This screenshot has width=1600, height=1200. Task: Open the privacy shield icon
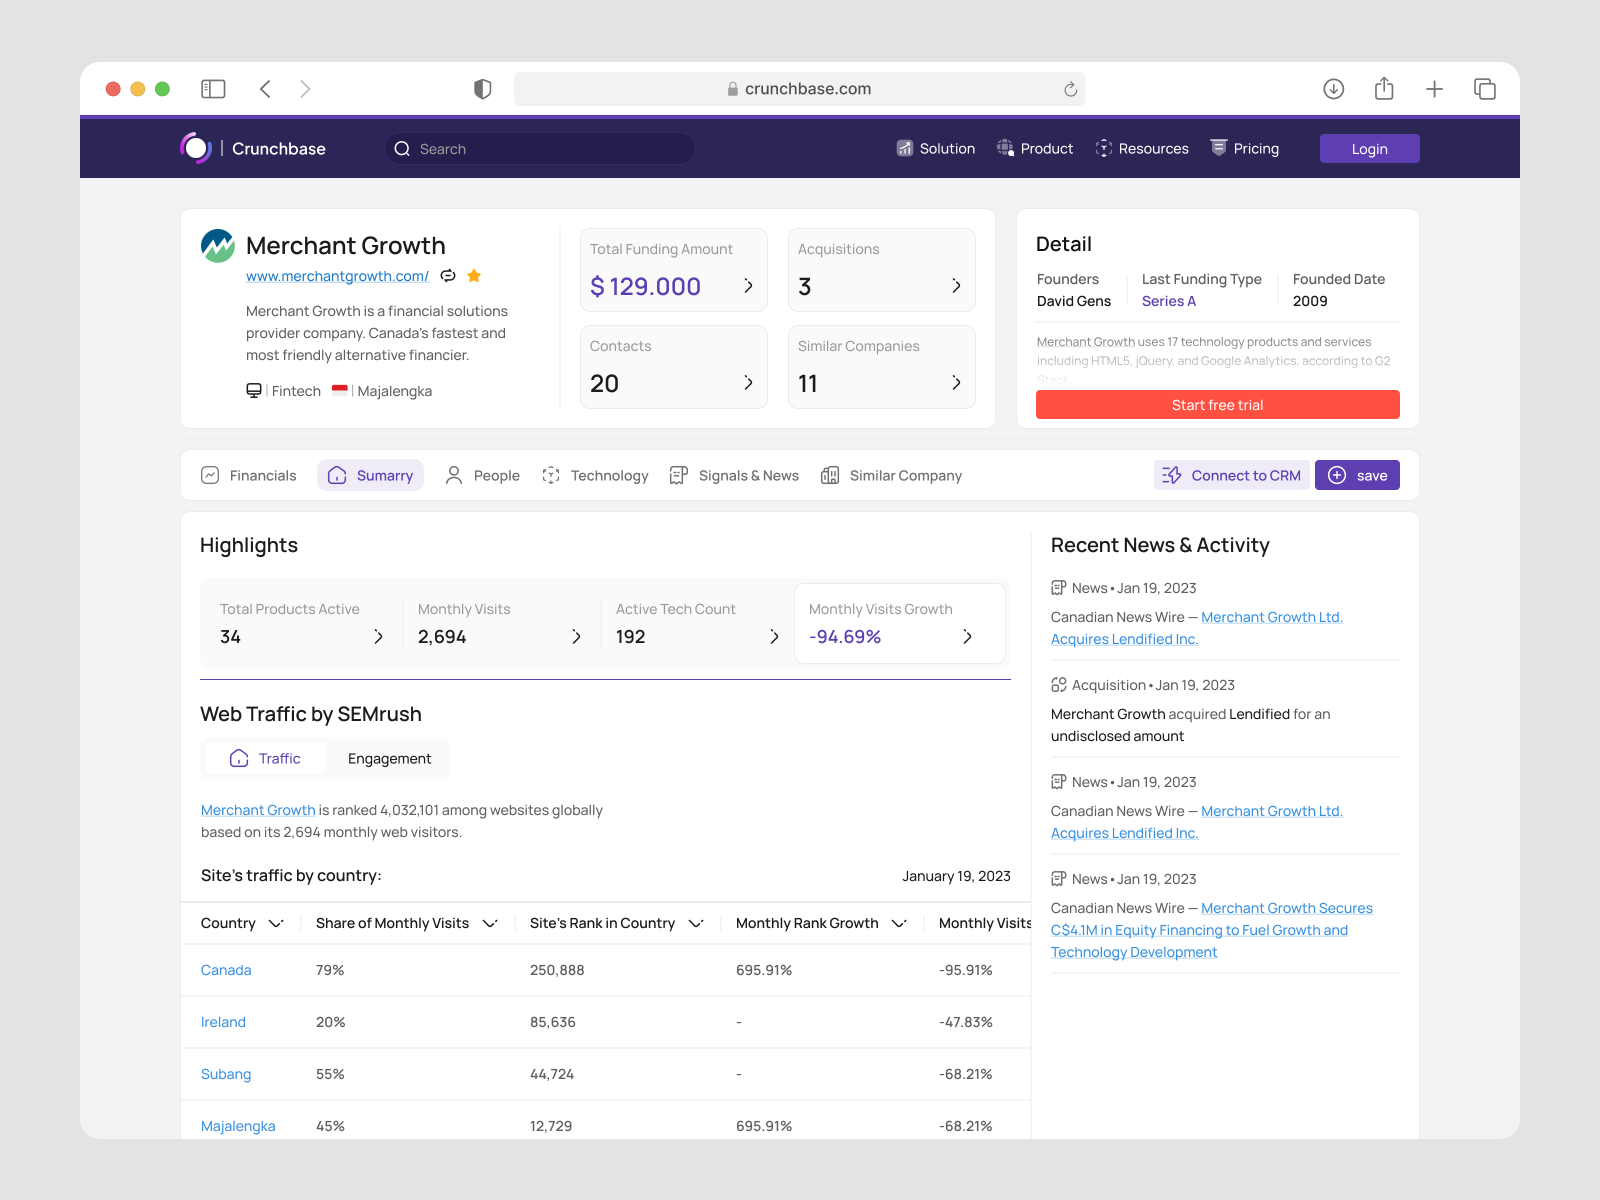[482, 89]
